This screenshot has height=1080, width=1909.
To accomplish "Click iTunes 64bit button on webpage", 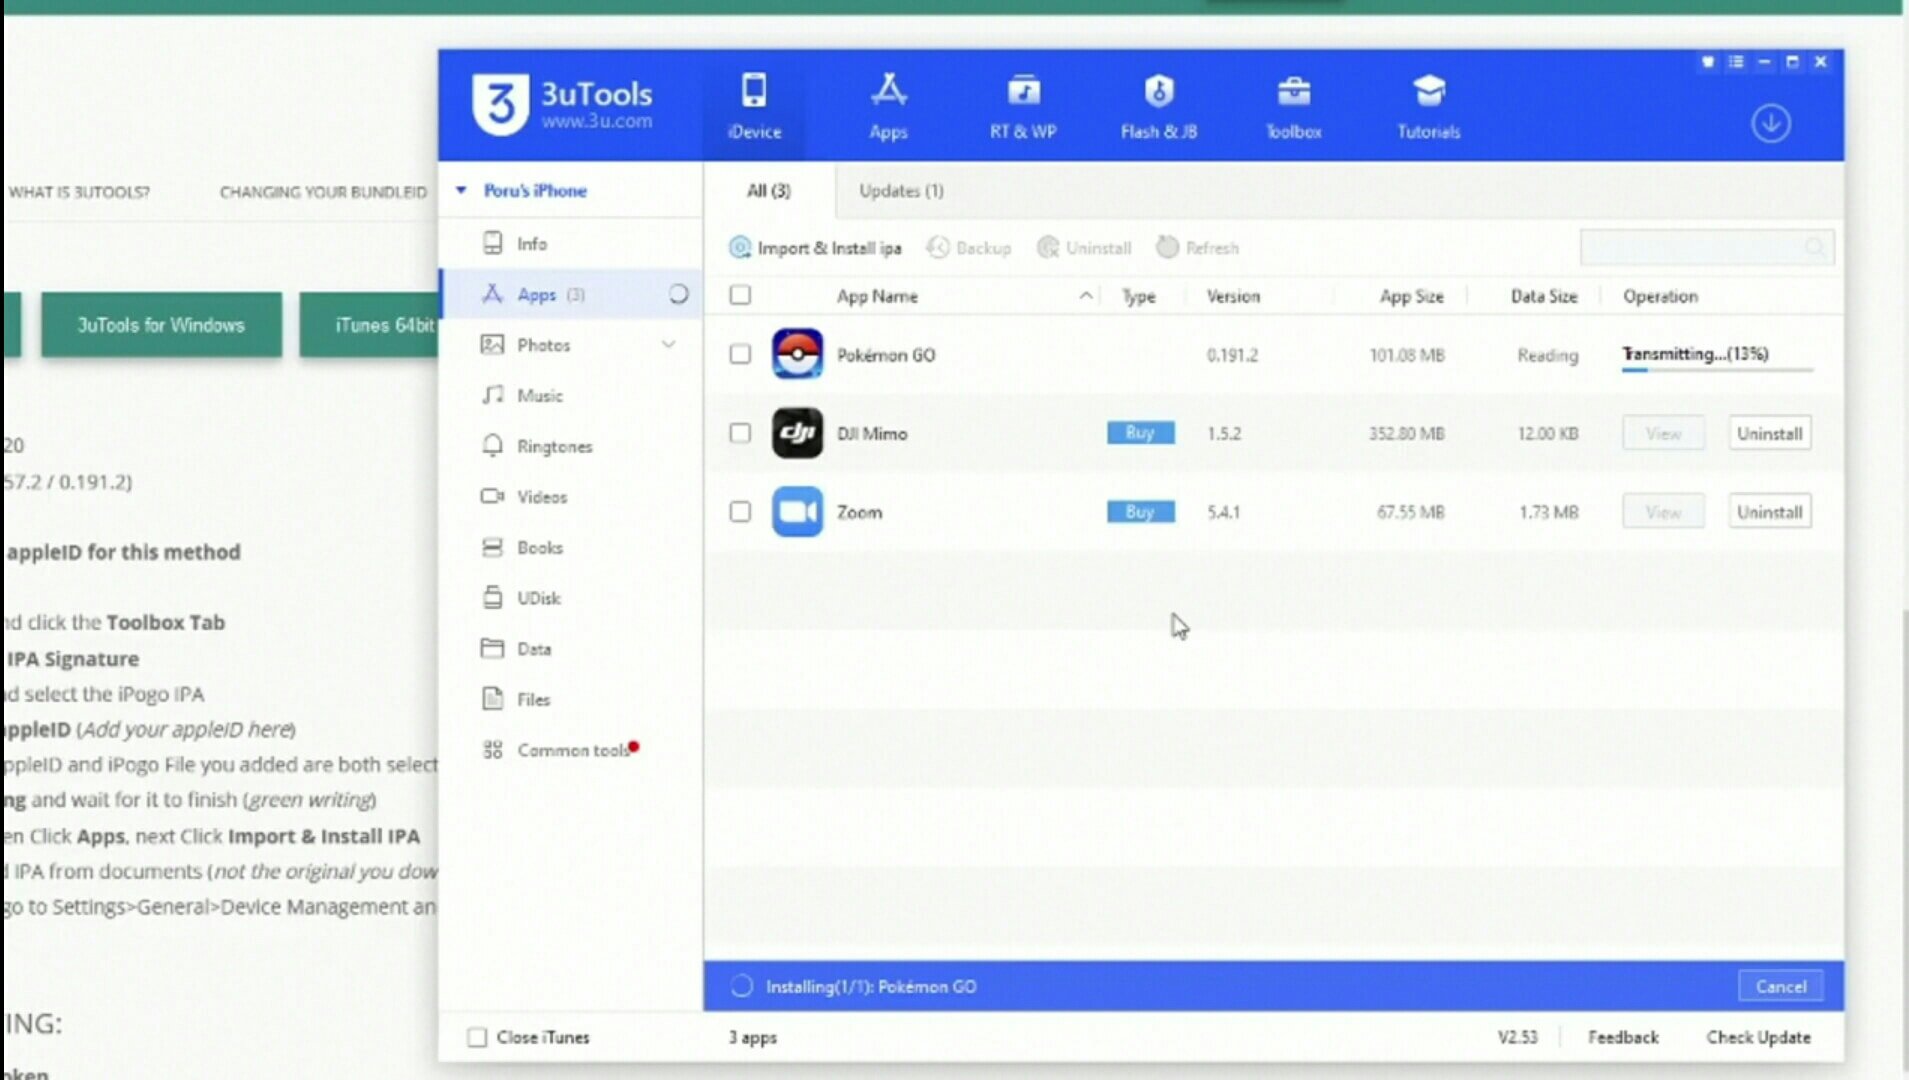I will pyautogui.click(x=369, y=325).
